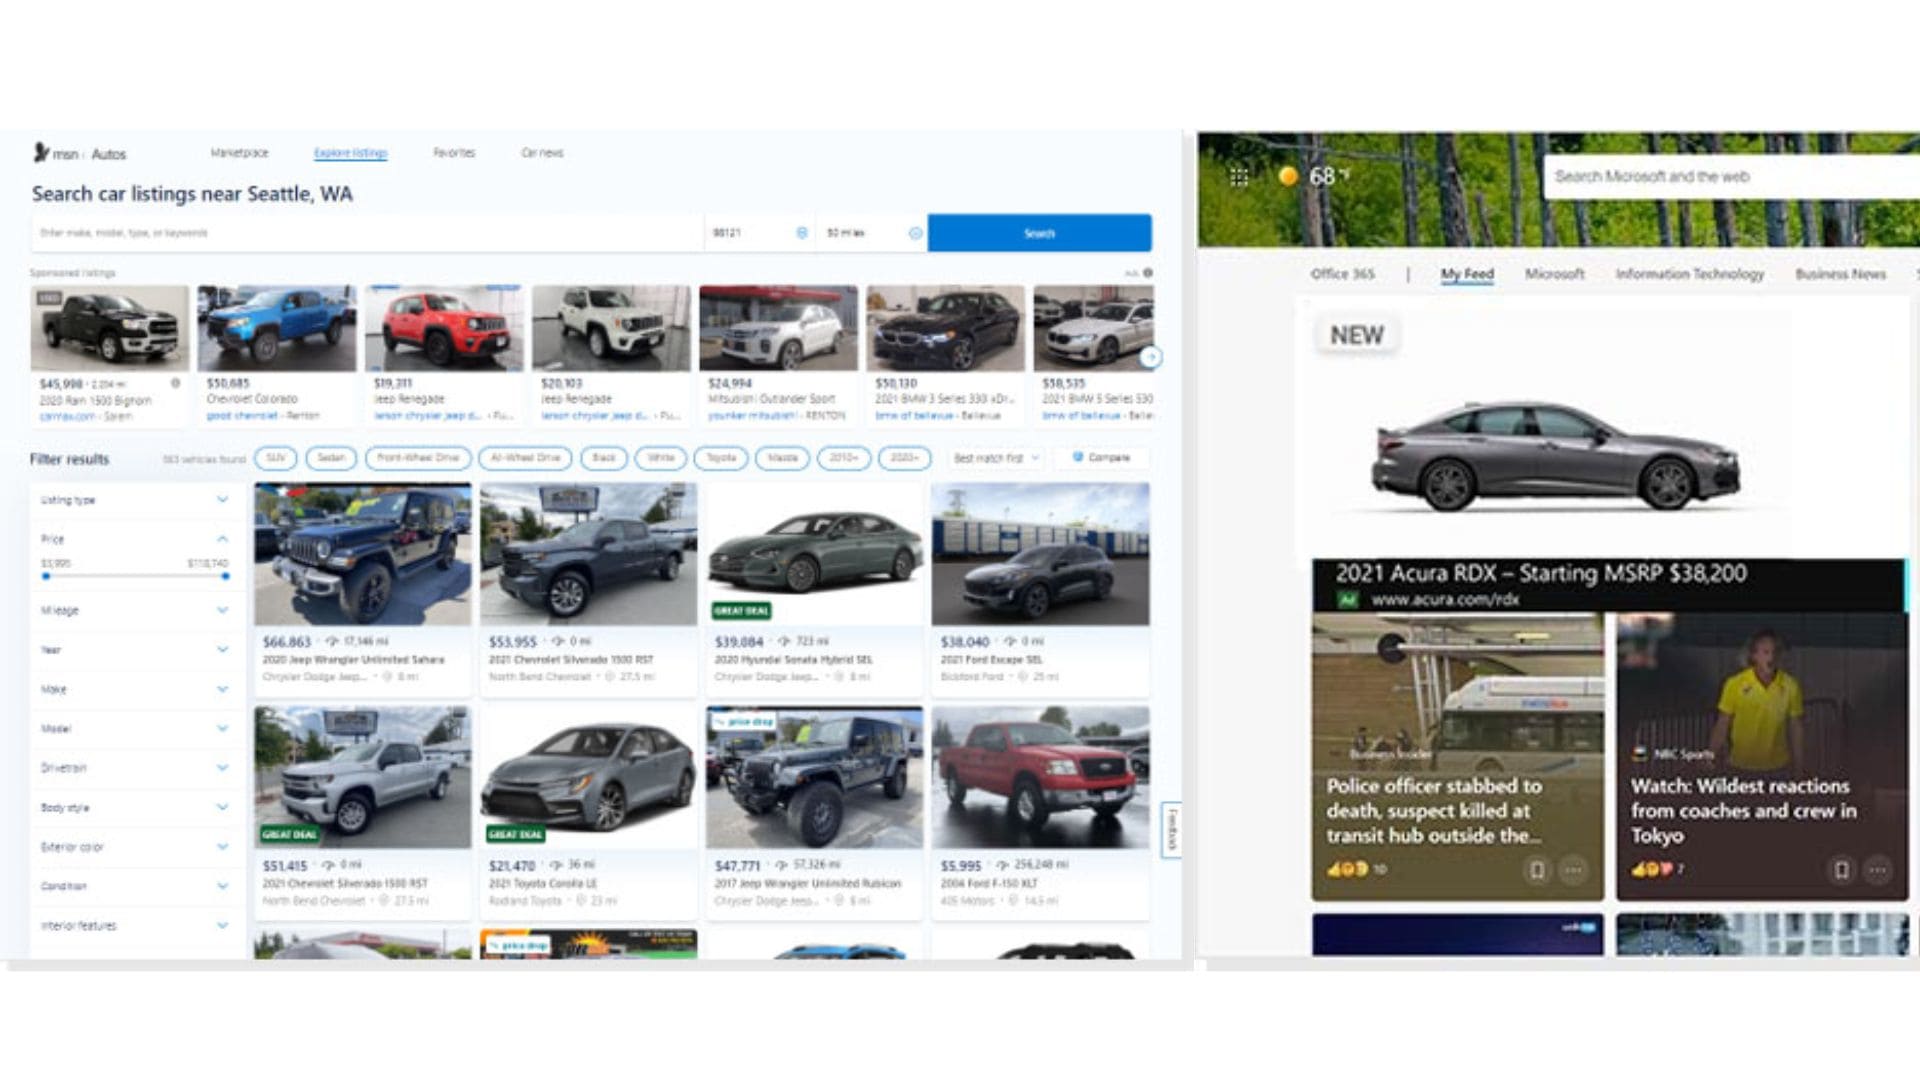Toggle the SUV filter chip

[x=276, y=458]
